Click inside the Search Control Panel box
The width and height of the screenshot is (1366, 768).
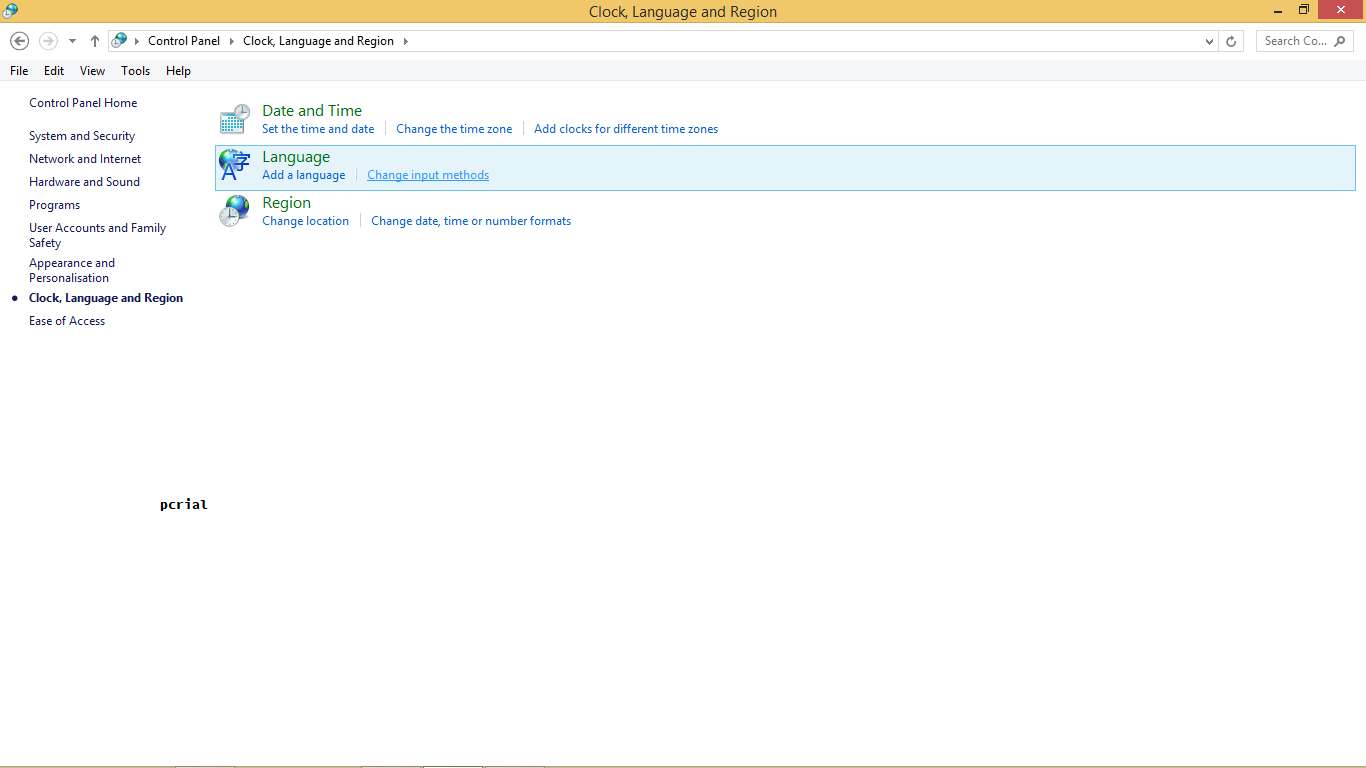[1295, 41]
